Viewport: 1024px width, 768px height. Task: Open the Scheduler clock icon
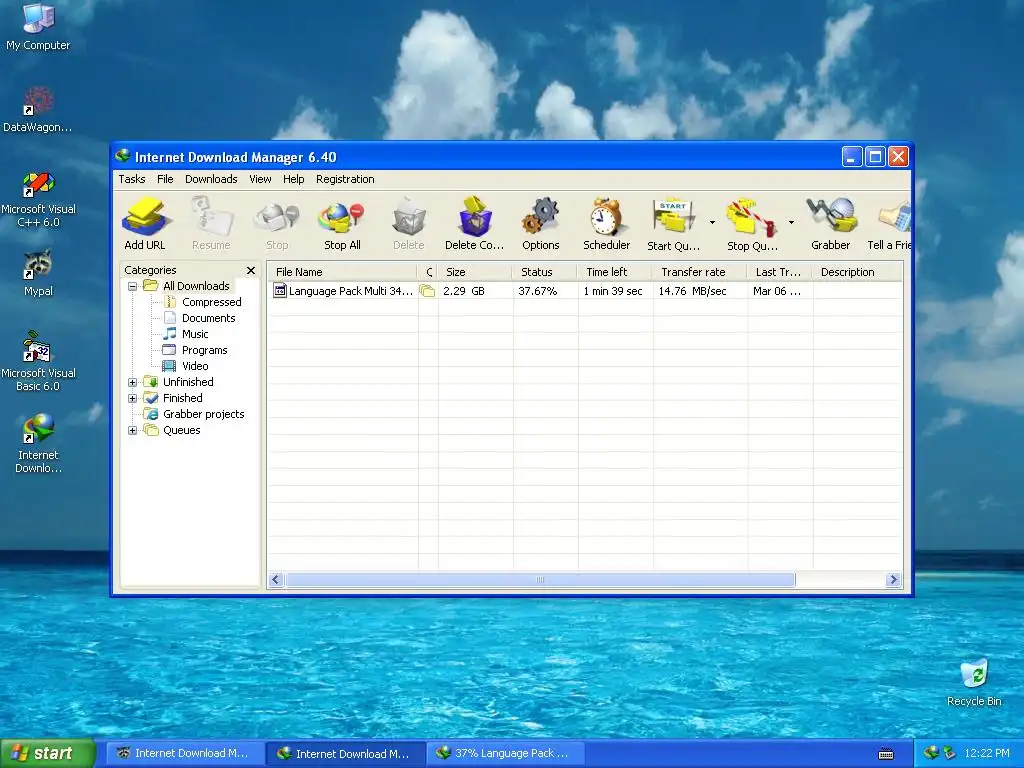(x=607, y=224)
